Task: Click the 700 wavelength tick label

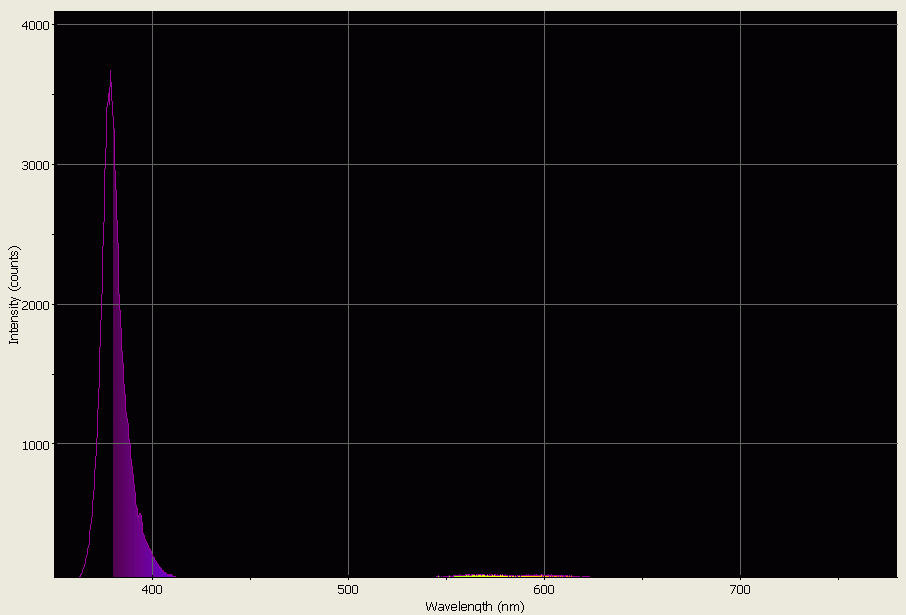Action: [x=741, y=590]
